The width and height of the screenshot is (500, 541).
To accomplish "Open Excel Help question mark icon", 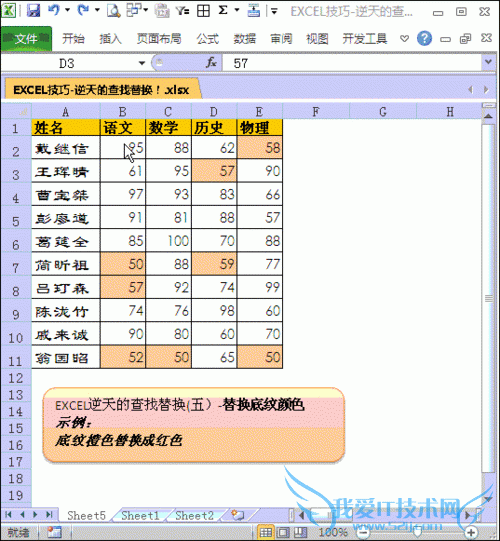I will (424, 38).
